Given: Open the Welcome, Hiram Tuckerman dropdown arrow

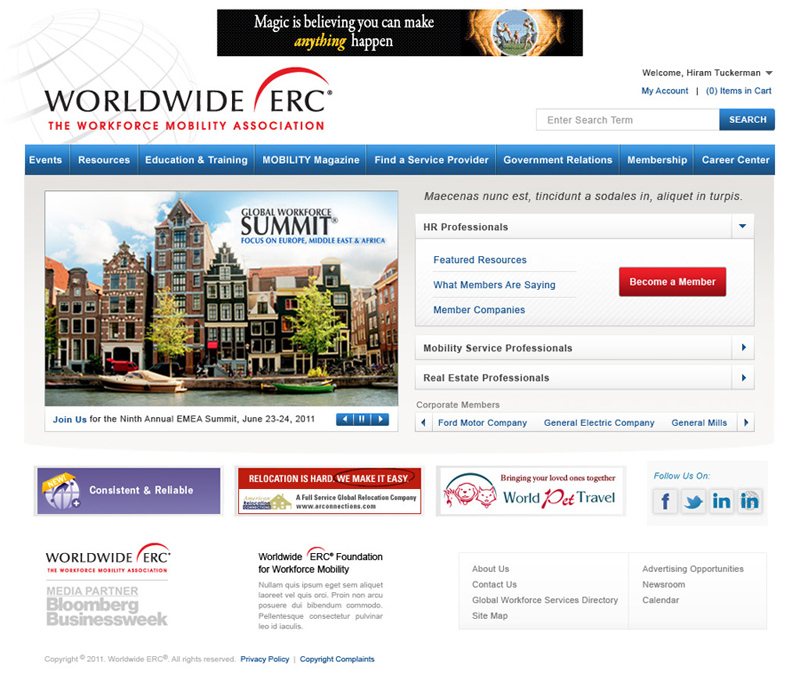Looking at the screenshot, I should (x=769, y=73).
